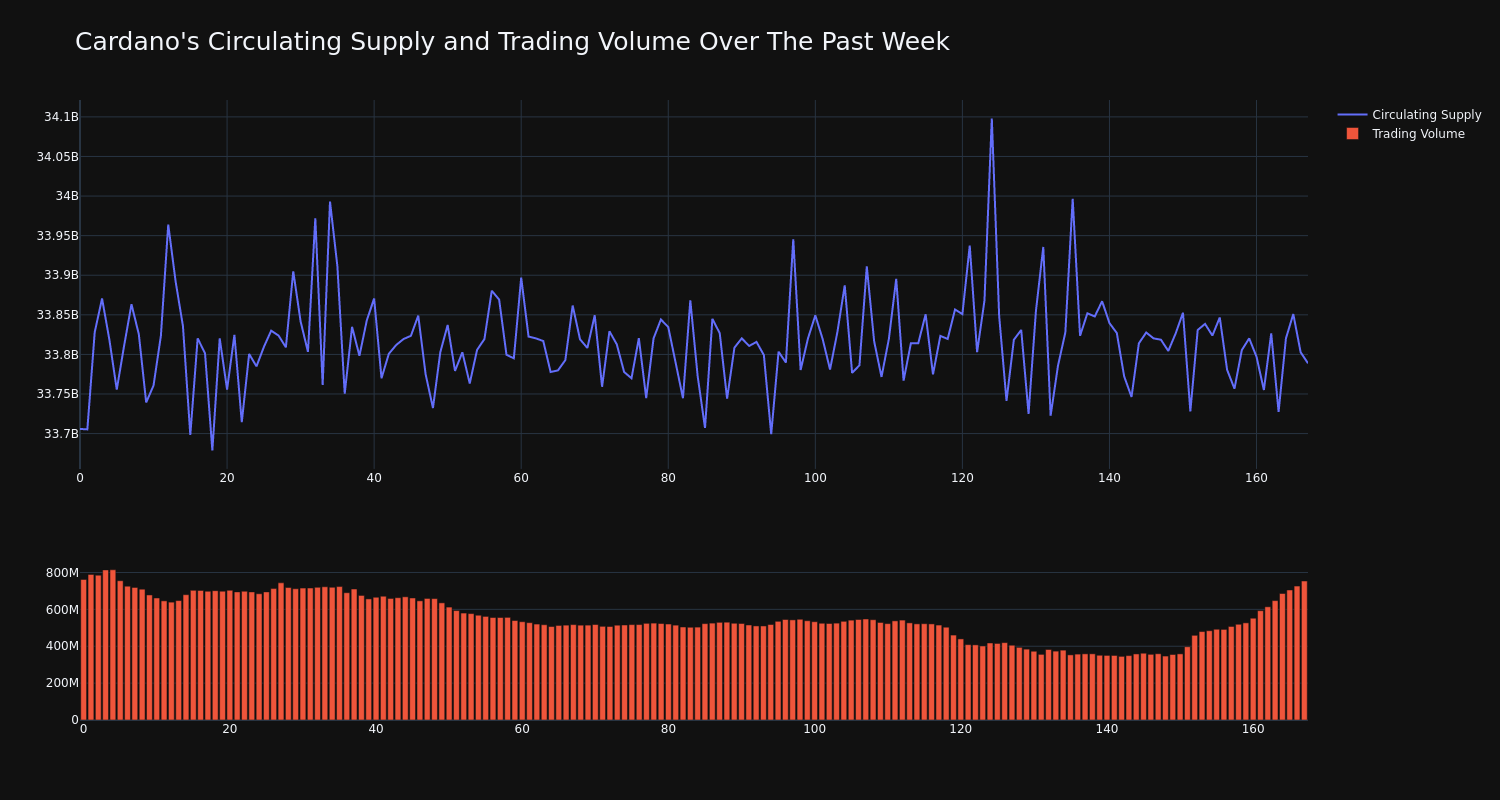Screen dimensions: 1500x800
Task: Click the red Trading Volume legend swatch
Action: coord(1352,134)
